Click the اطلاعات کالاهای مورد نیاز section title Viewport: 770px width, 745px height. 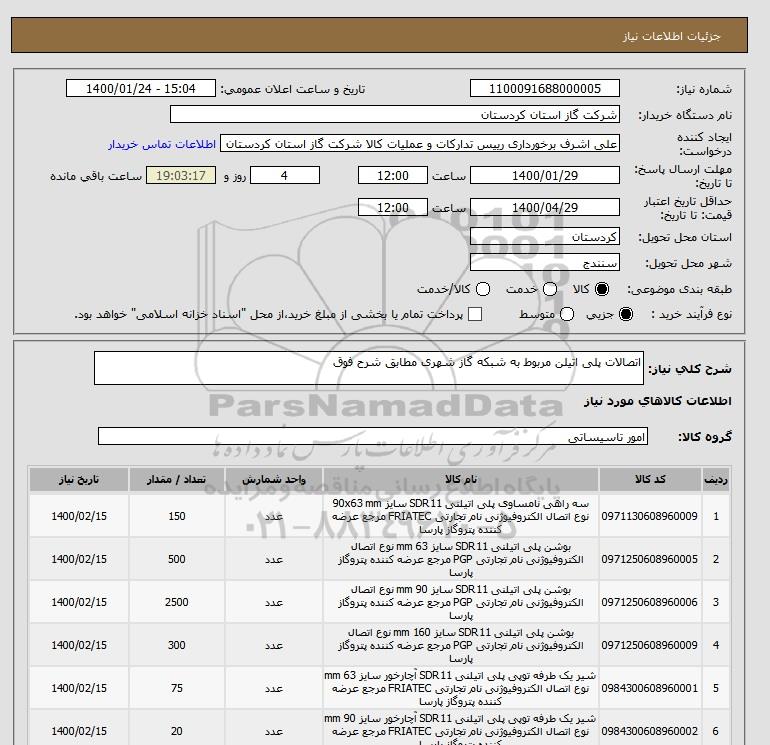point(658,401)
